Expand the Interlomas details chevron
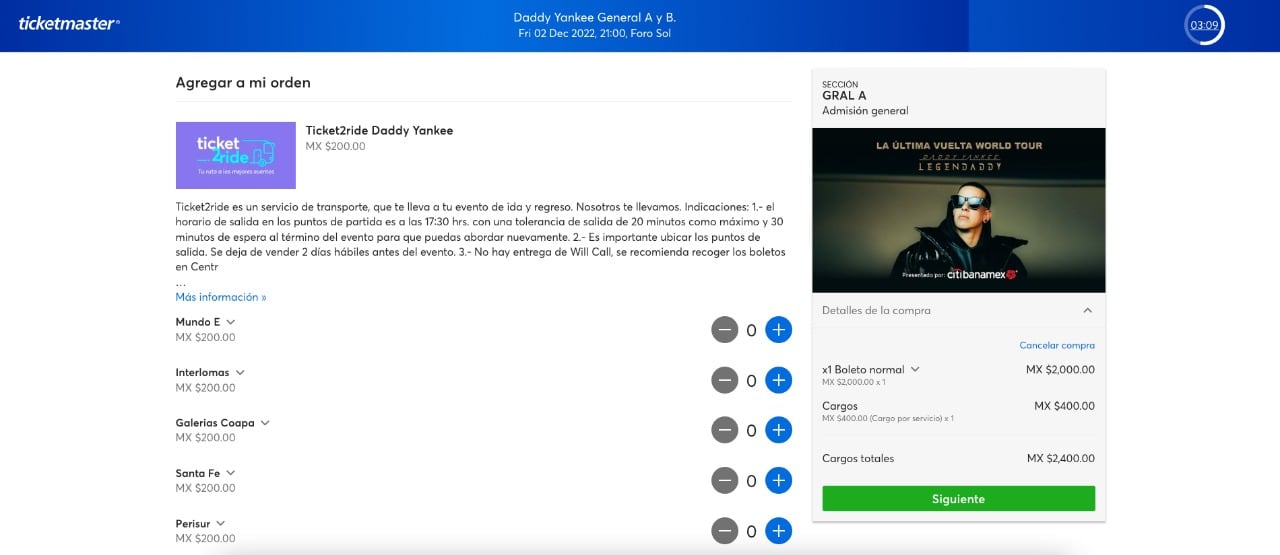The height and width of the screenshot is (555, 1280). click(240, 372)
